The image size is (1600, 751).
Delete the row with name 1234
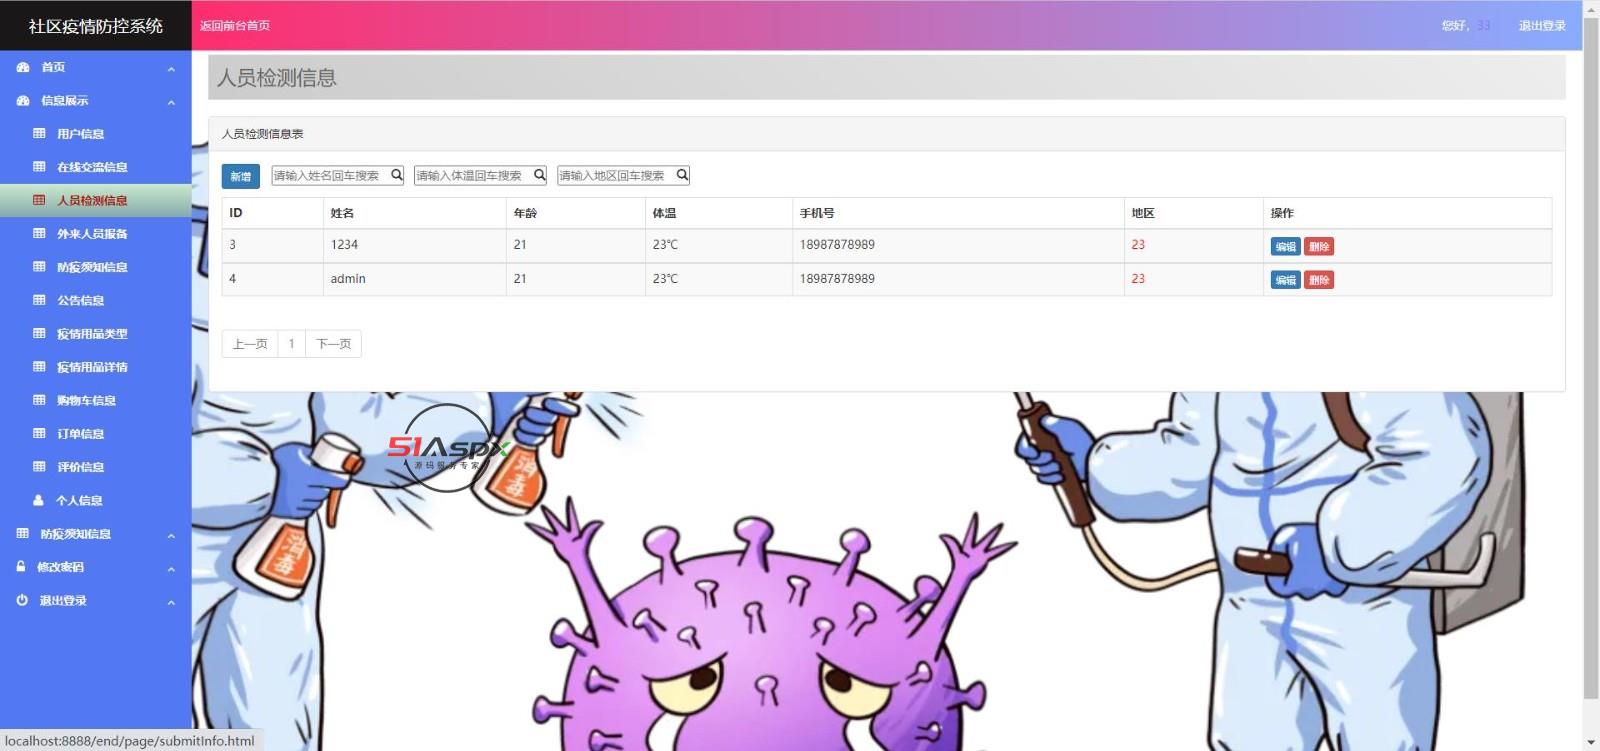click(1319, 246)
